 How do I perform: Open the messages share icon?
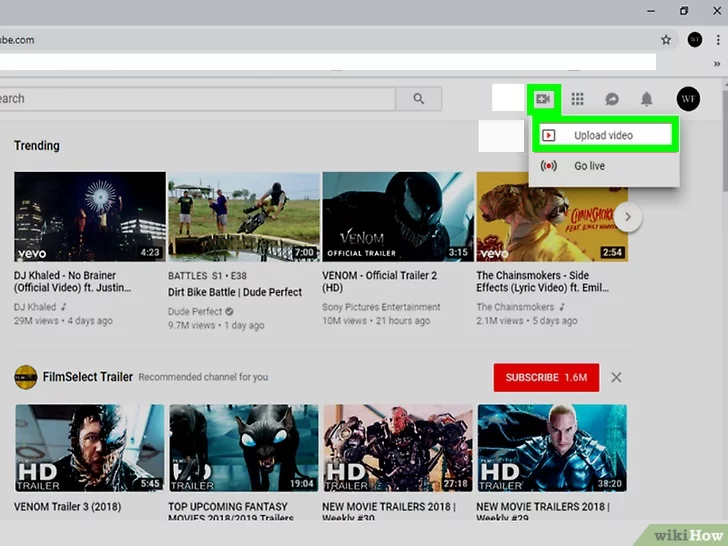pyautogui.click(x=612, y=99)
